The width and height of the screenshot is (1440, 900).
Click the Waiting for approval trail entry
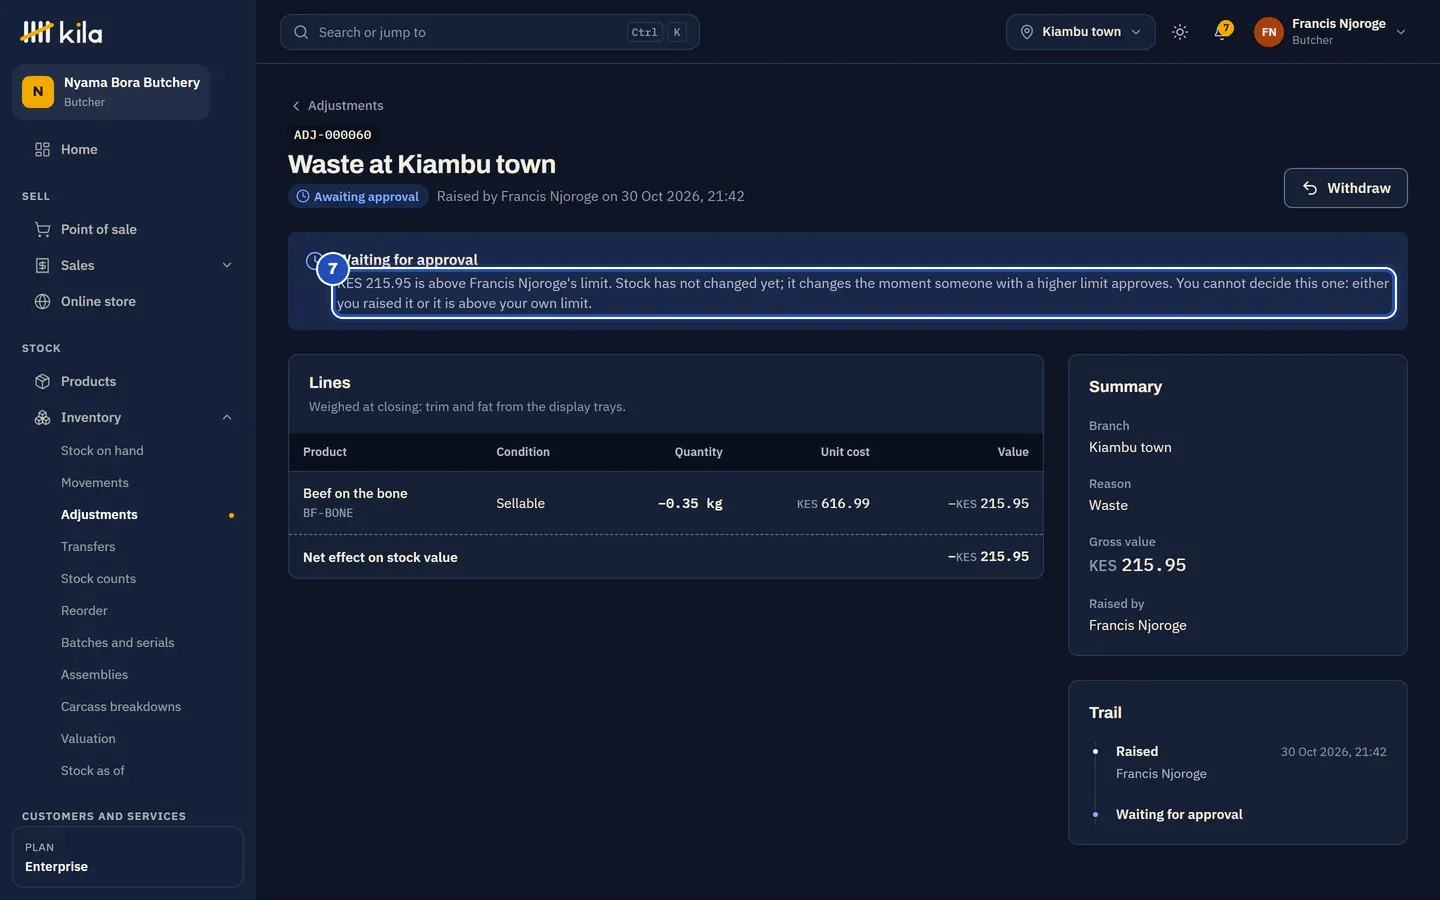pyautogui.click(x=1179, y=814)
